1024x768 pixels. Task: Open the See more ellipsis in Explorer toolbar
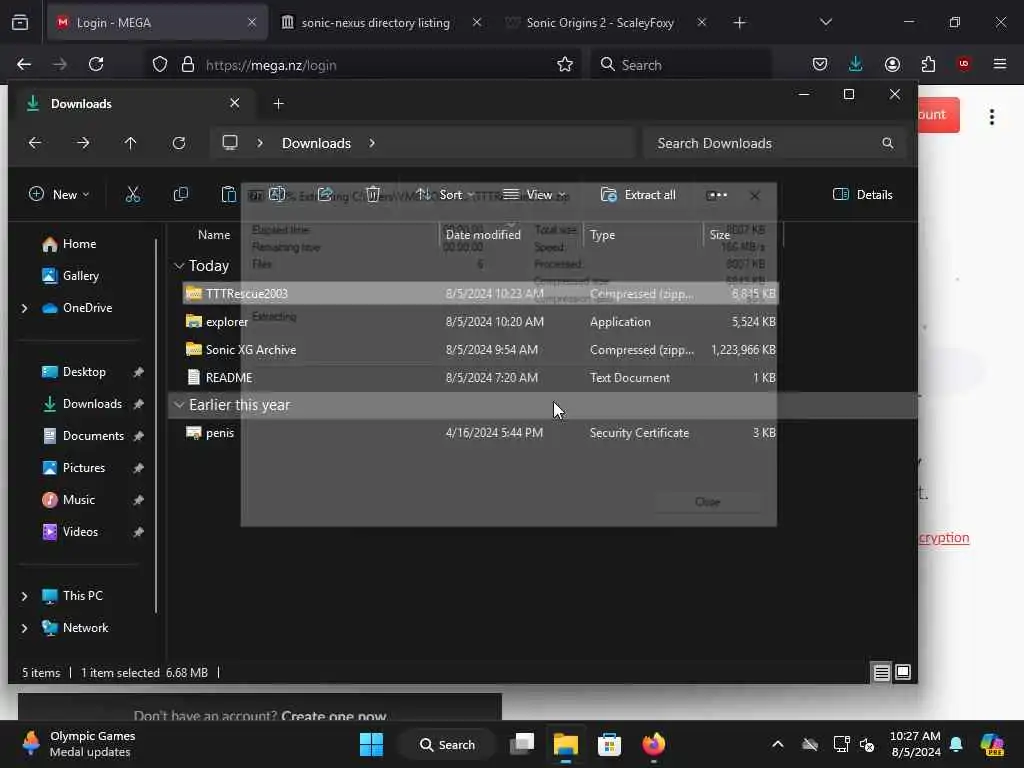717,195
